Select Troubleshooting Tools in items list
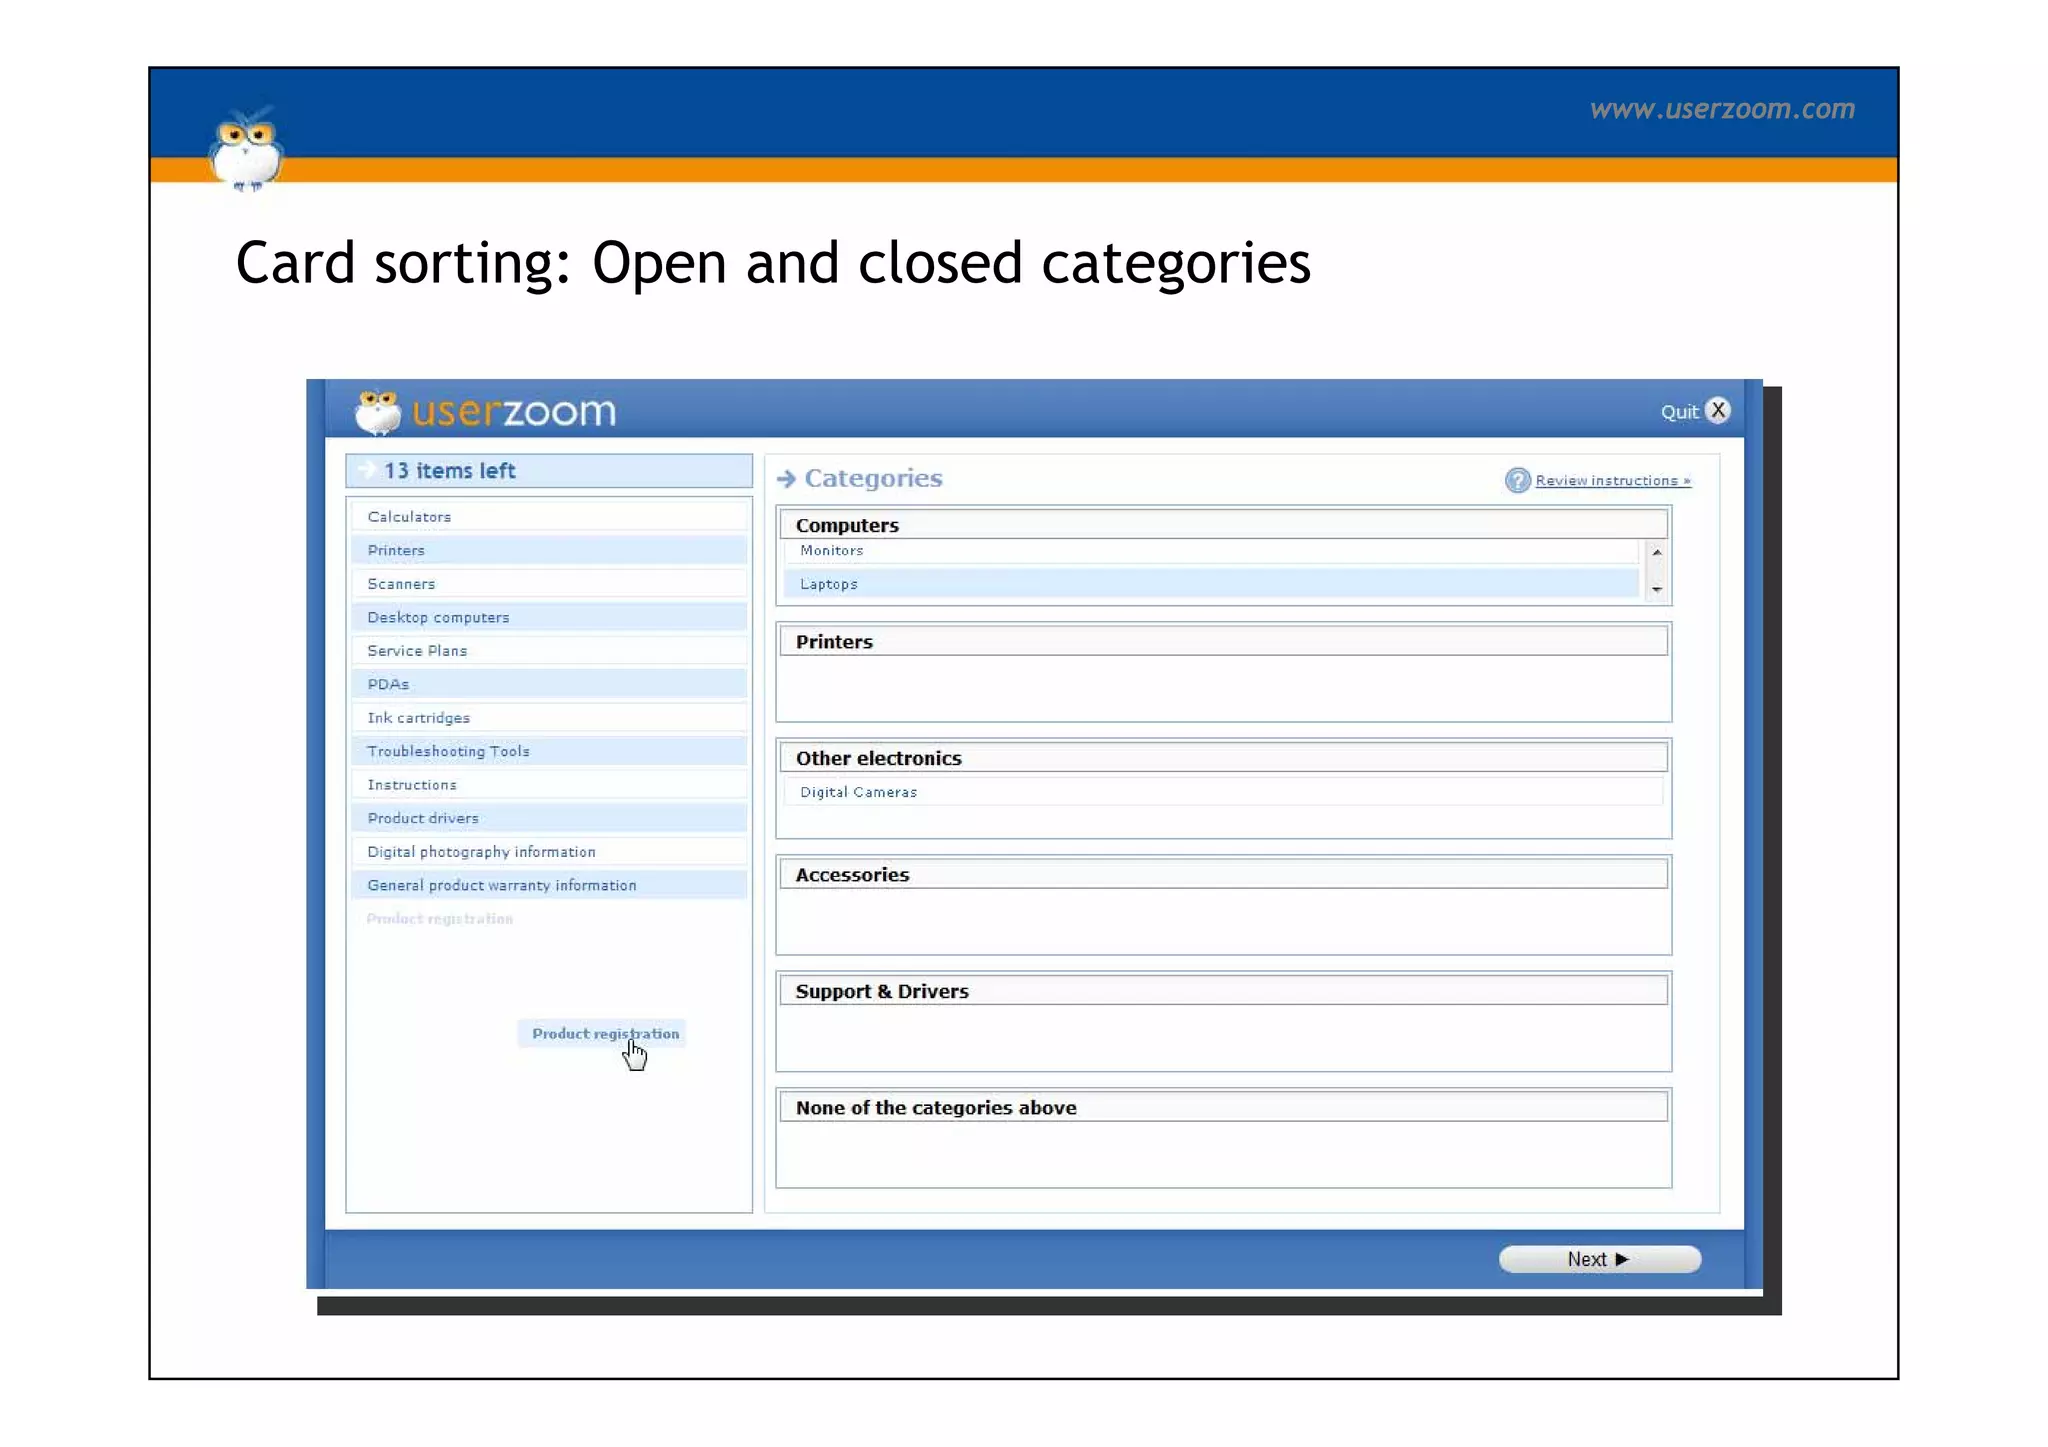This screenshot has width=2048, height=1447. click(448, 752)
